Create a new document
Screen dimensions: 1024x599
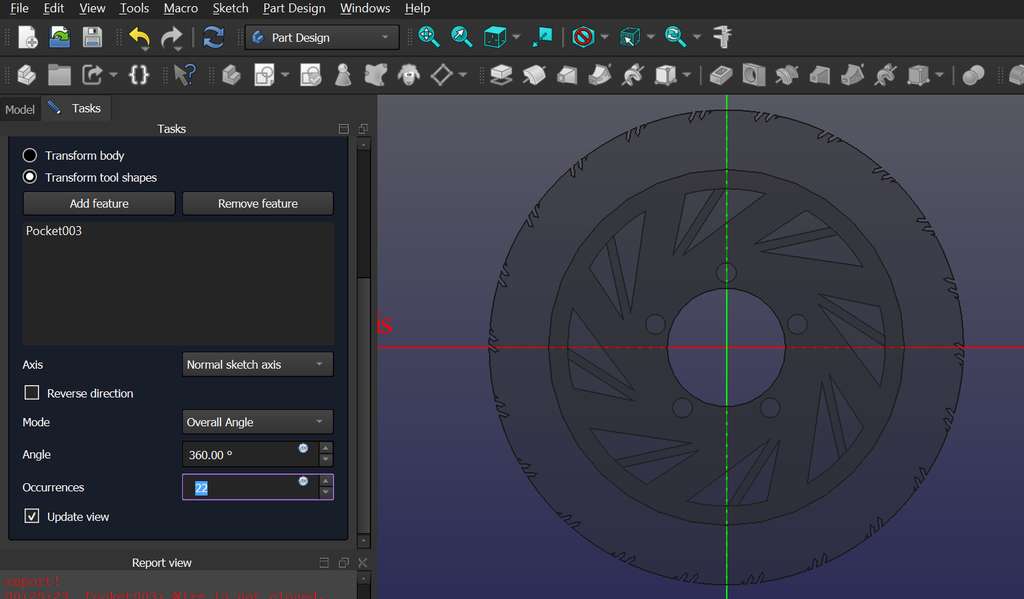point(27,37)
